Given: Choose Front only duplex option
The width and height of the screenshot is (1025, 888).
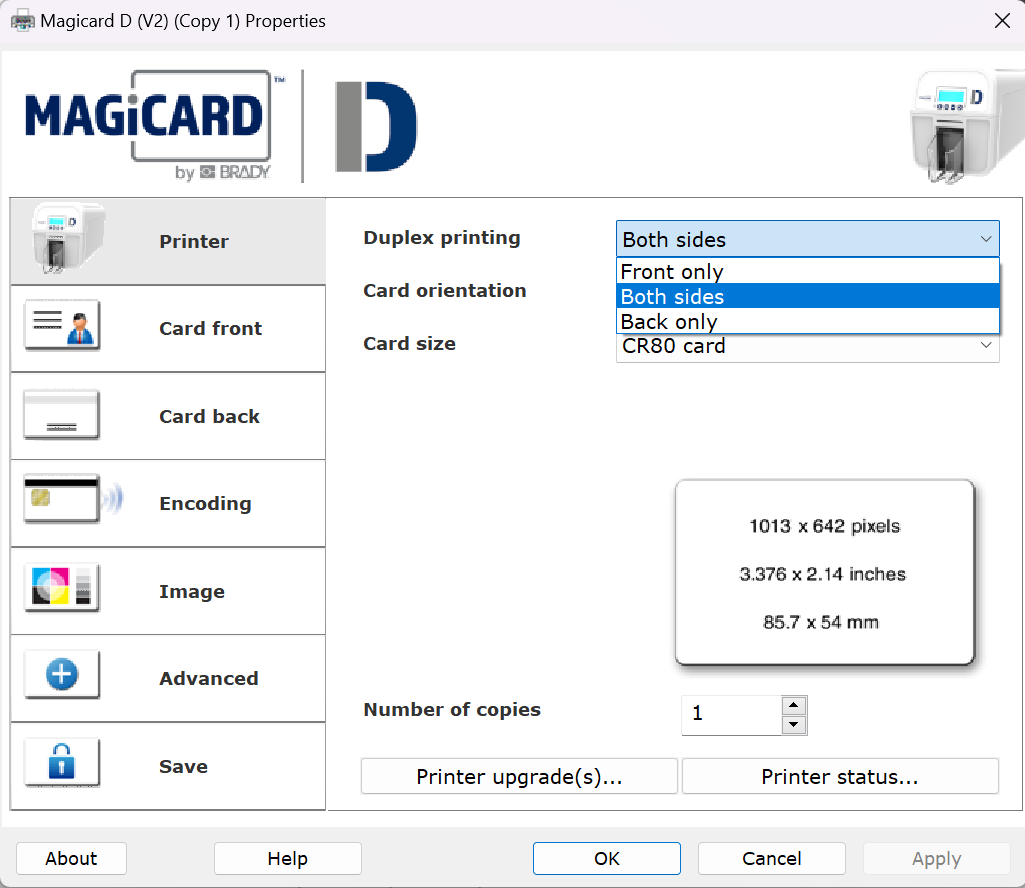Looking at the screenshot, I should click(x=807, y=271).
